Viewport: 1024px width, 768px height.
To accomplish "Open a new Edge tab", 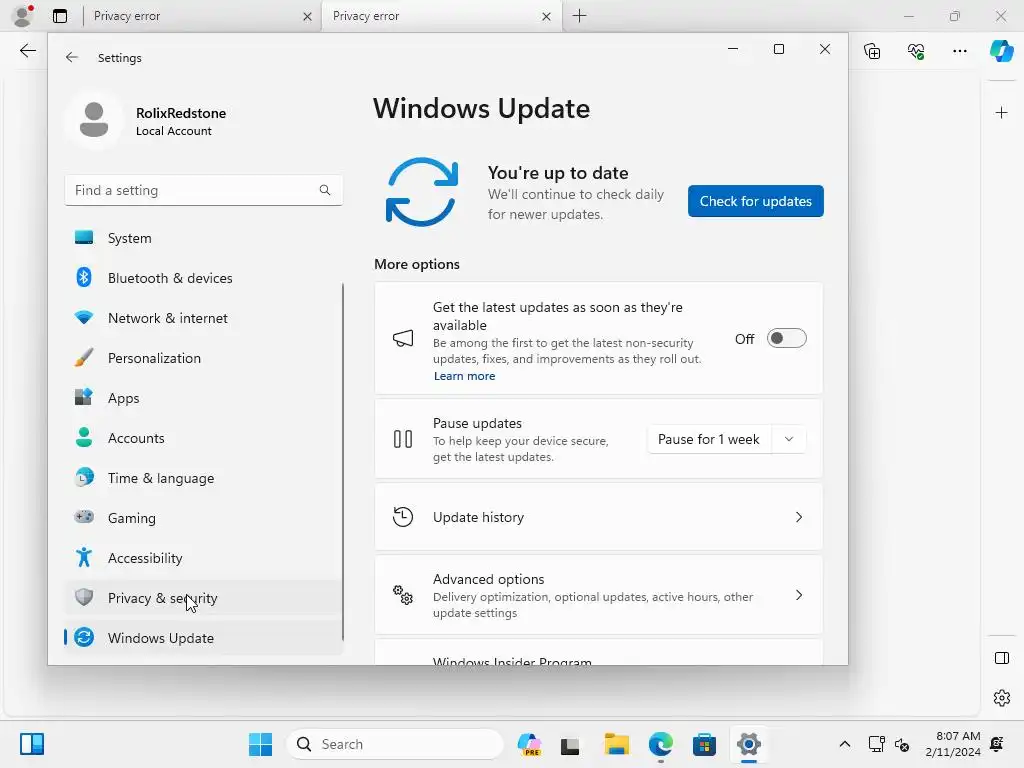I will click(579, 16).
